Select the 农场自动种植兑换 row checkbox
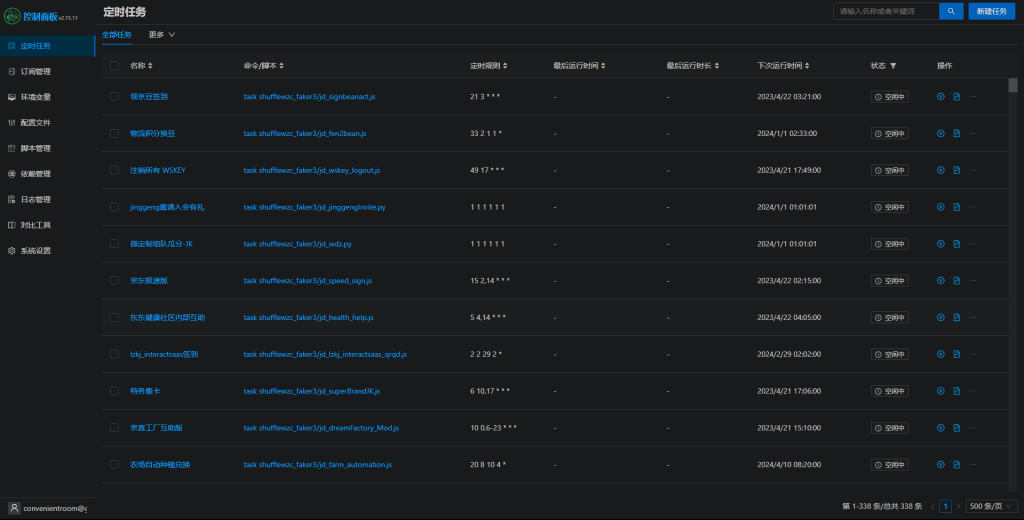The height and width of the screenshot is (520, 1024). click(x=114, y=465)
